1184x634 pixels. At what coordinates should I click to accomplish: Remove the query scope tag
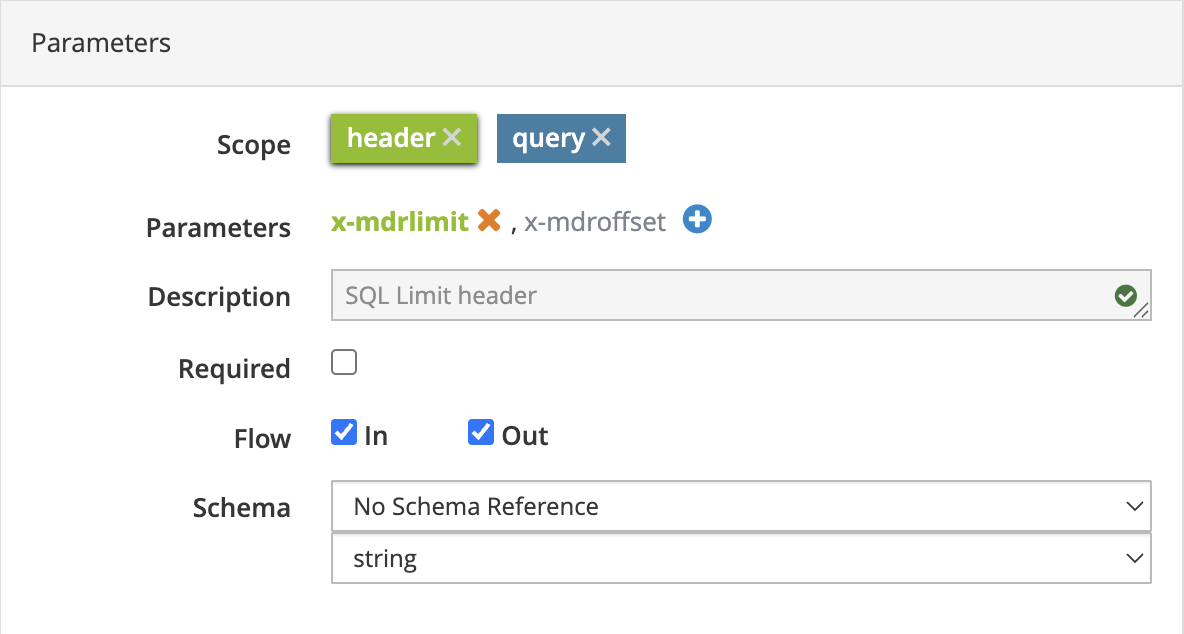coord(601,138)
